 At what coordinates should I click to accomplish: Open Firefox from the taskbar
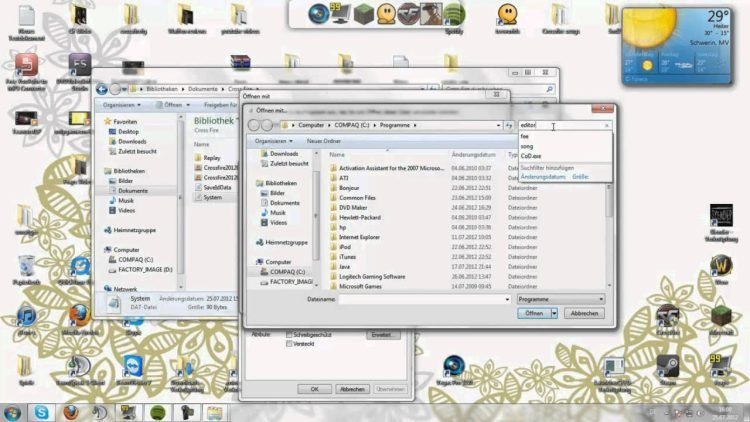pyautogui.click(x=71, y=412)
